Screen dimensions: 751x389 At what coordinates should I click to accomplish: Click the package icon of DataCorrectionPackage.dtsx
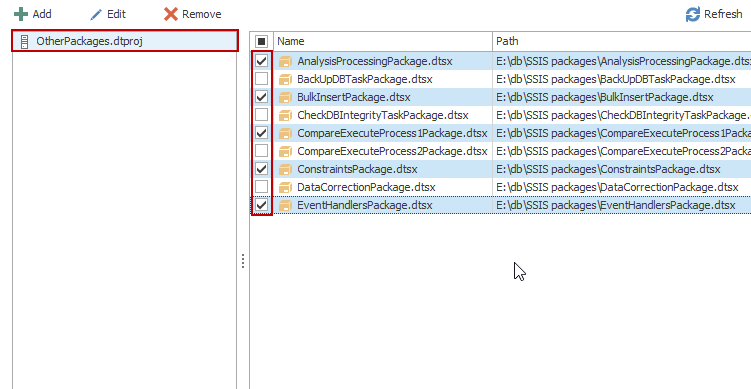tap(285, 187)
